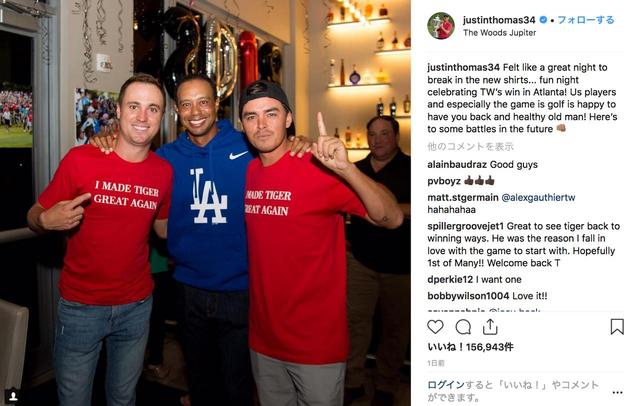This screenshot has height=406, width=640.
Task: Open alainbaudraz commenter profile
Action: (x=457, y=164)
